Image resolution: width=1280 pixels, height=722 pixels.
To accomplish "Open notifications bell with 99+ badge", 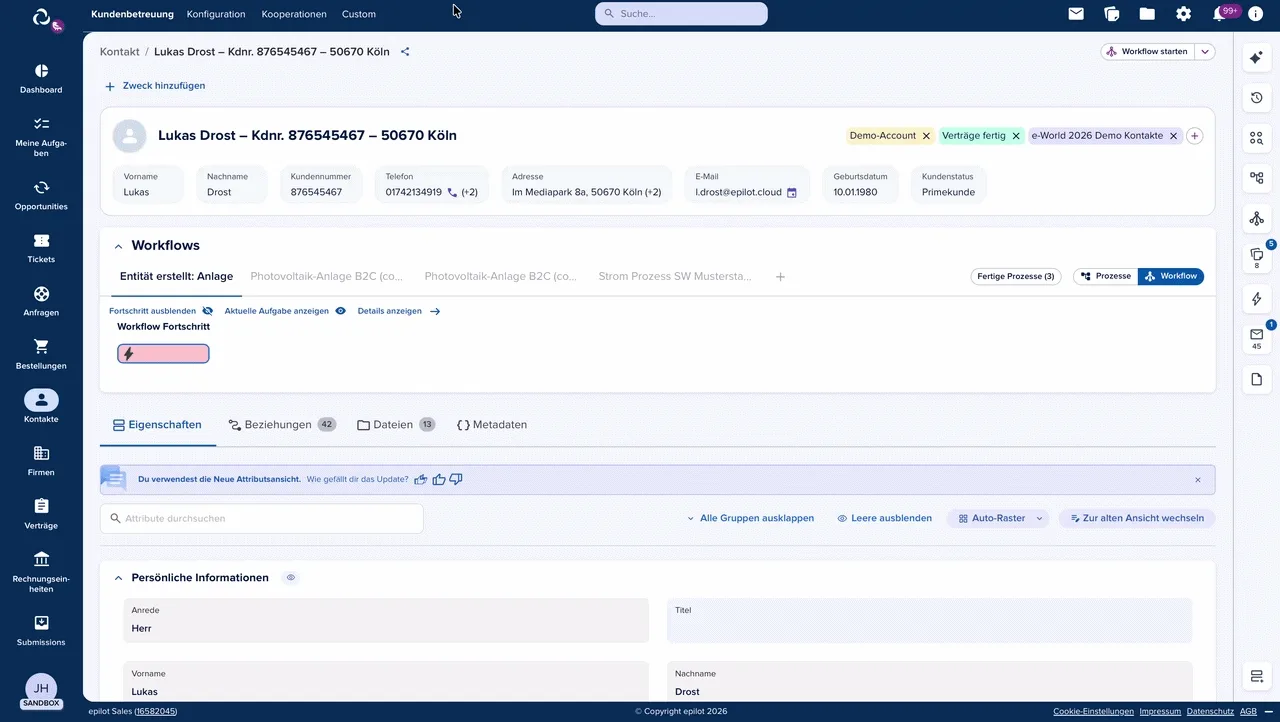I will pyautogui.click(x=1220, y=14).
